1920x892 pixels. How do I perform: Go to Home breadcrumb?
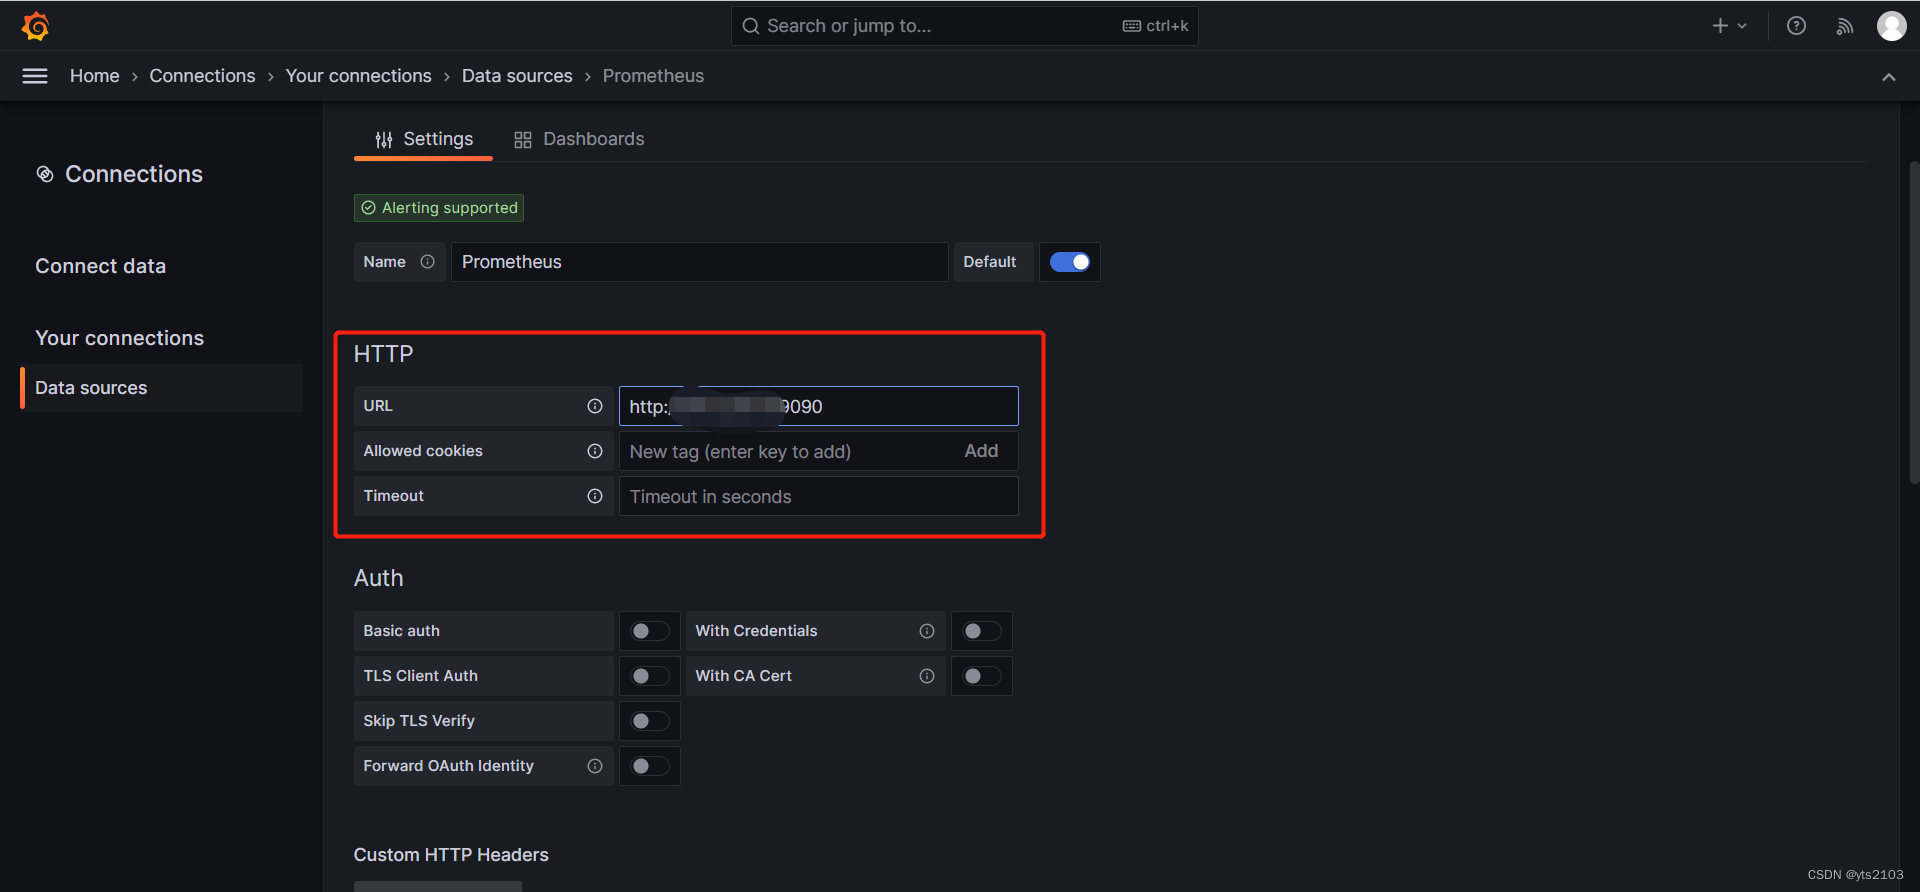pyautogui.click(x=95, y=76)
